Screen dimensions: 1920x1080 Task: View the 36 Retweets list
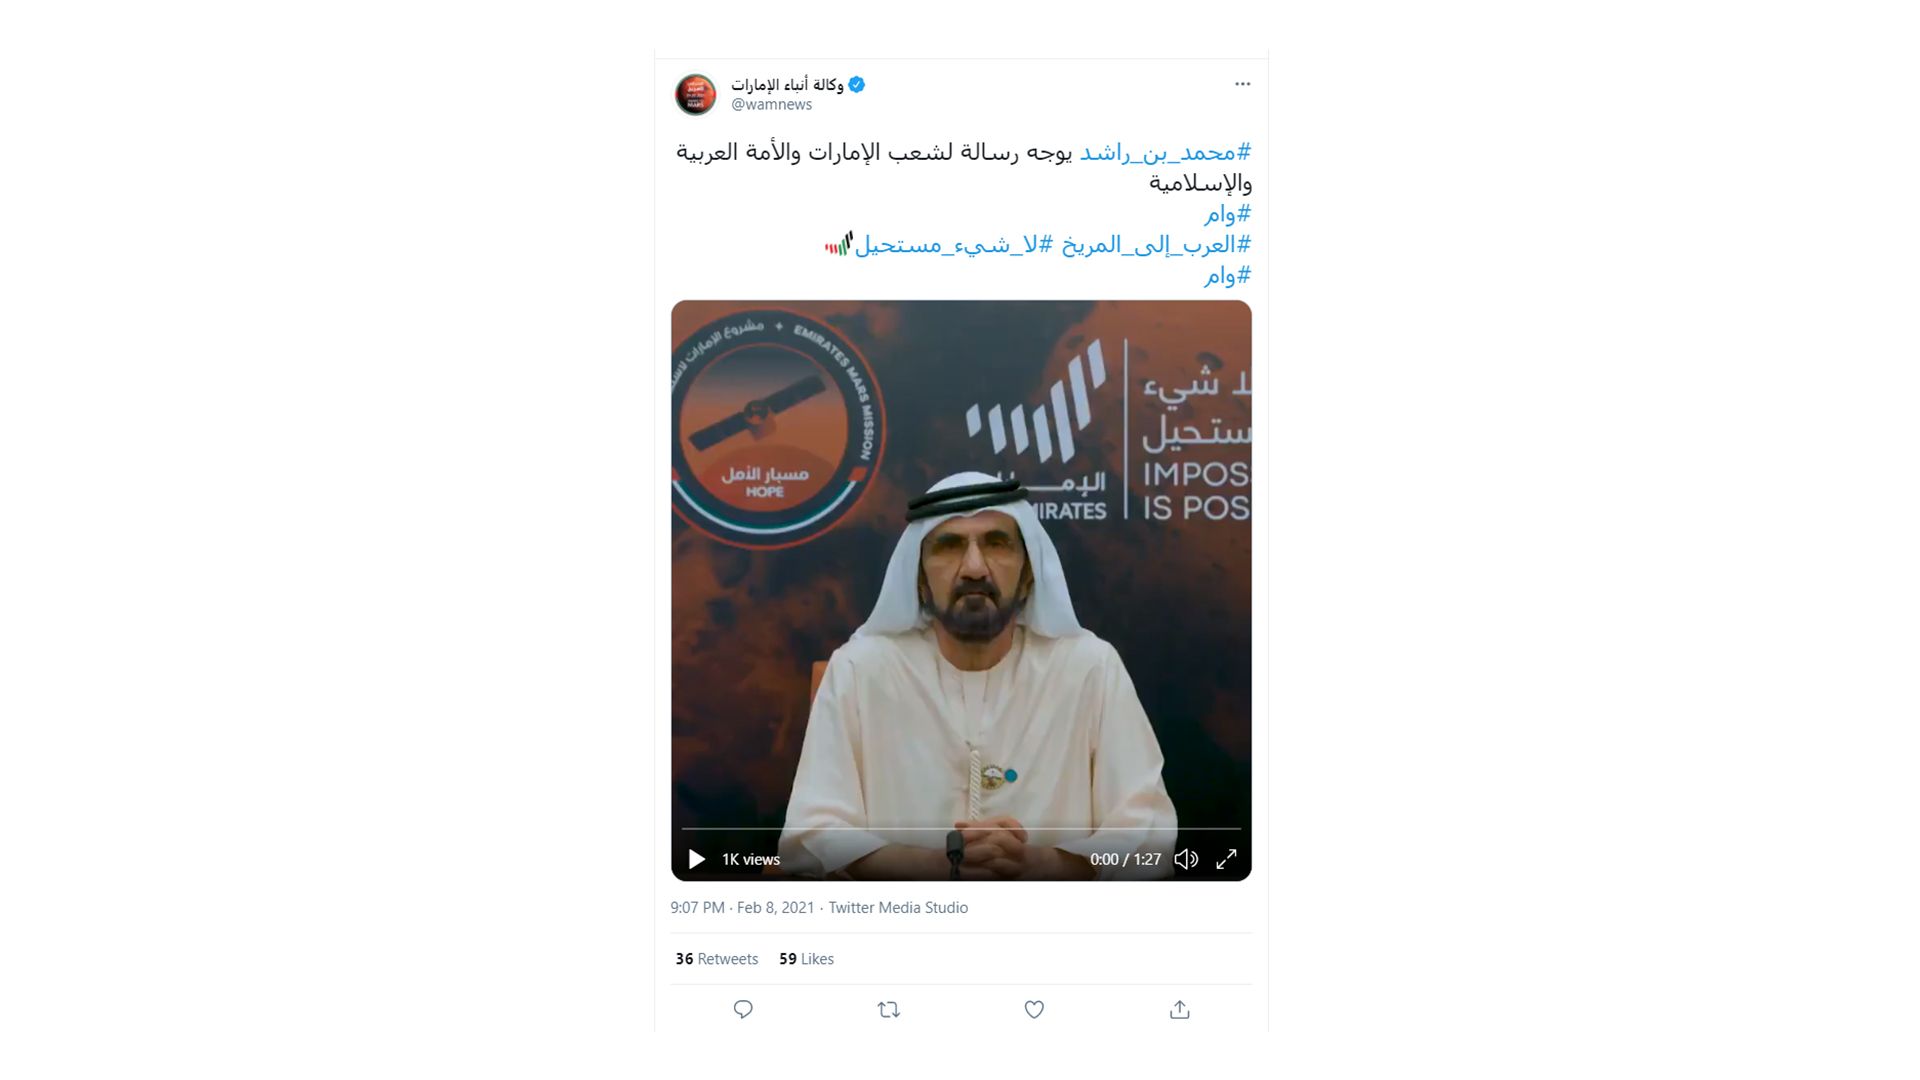pos(716,959)
